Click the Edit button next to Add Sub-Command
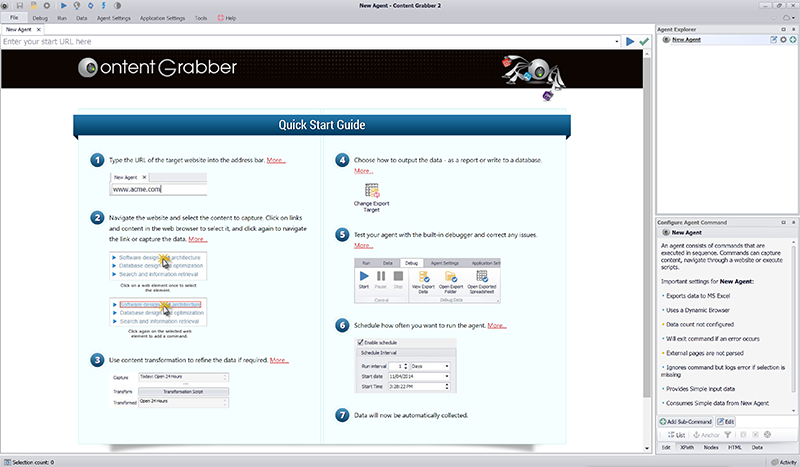800x467 pixels. [726, 422]
